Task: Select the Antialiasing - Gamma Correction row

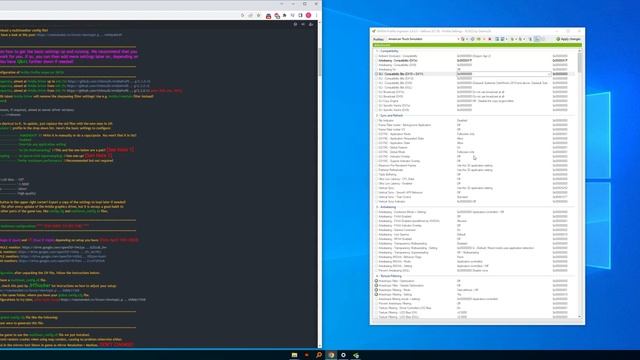Action: click(x=475, y=230)
